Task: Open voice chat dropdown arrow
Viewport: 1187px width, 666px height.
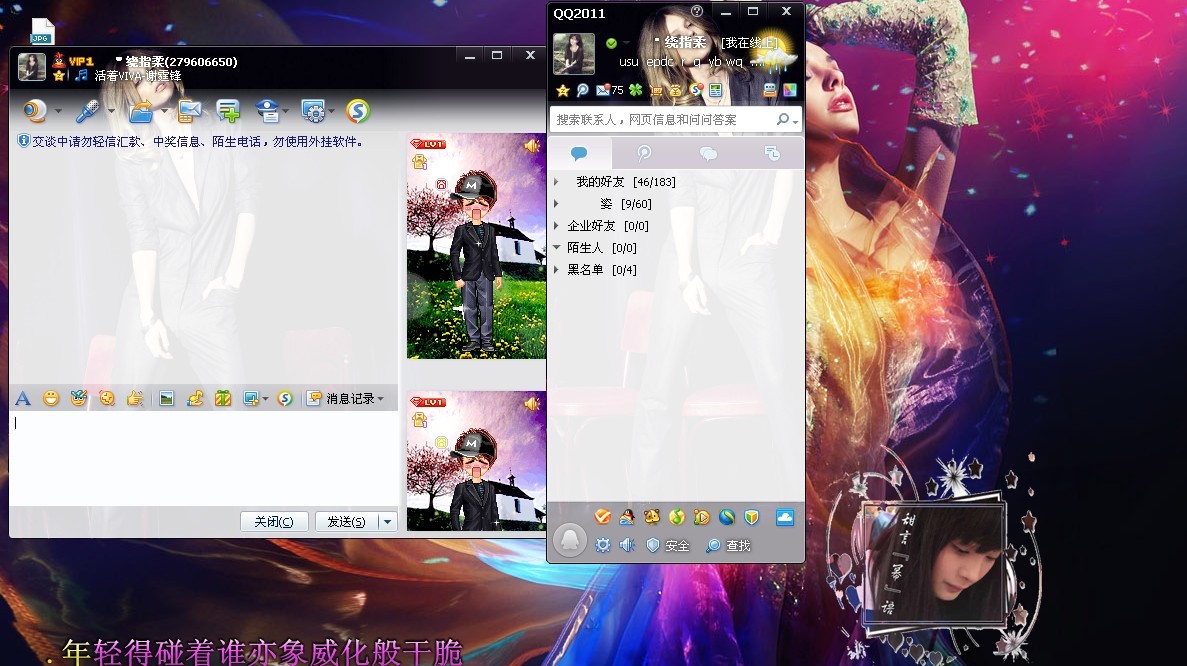Action: (x=111, y=111)
